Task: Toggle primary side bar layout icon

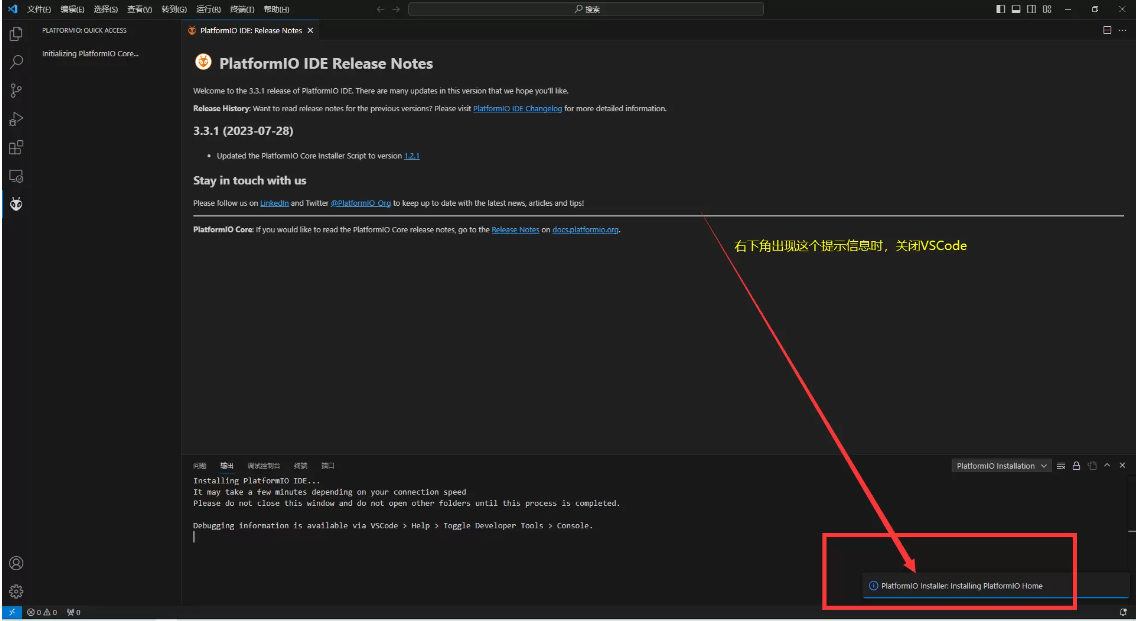Action: click(1001, 9)
